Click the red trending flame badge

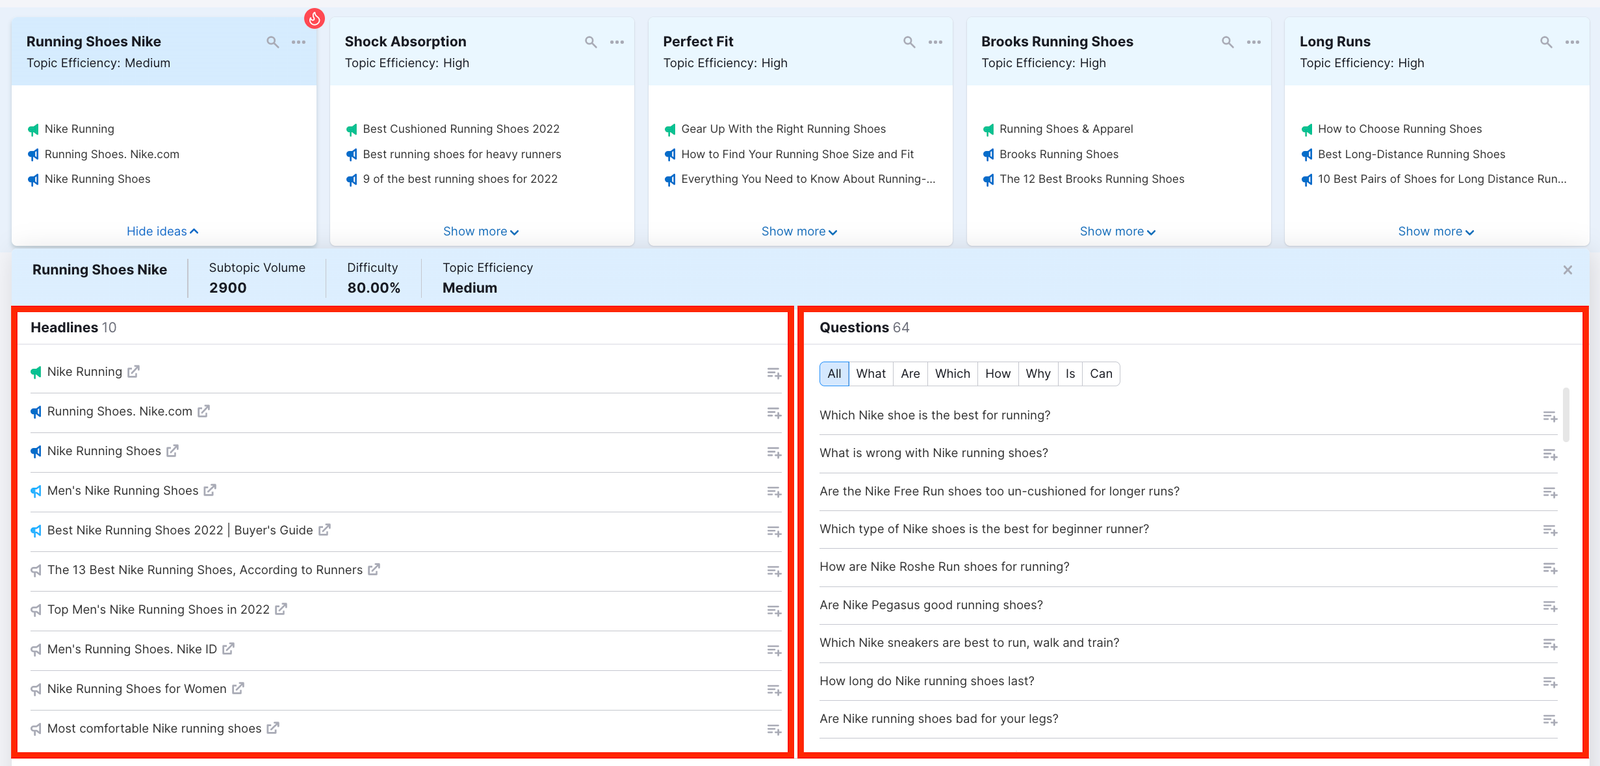(314, 18)
